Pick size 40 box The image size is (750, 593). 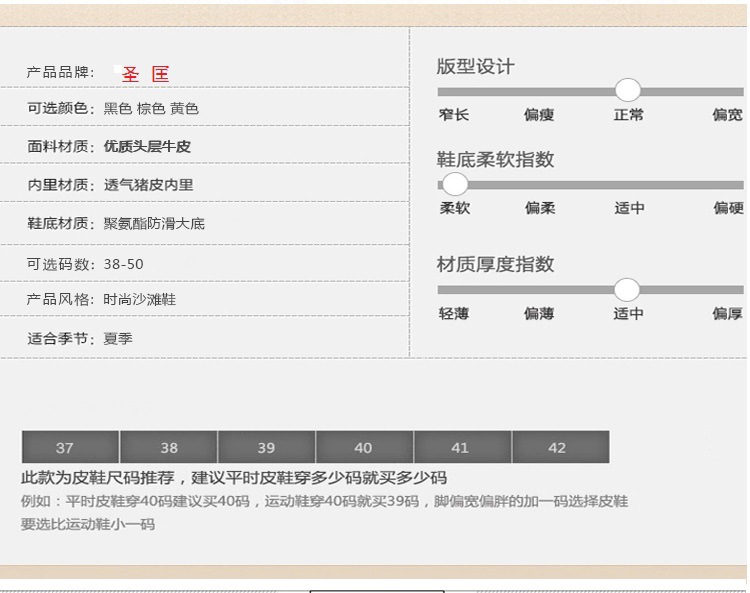point(363,447)
